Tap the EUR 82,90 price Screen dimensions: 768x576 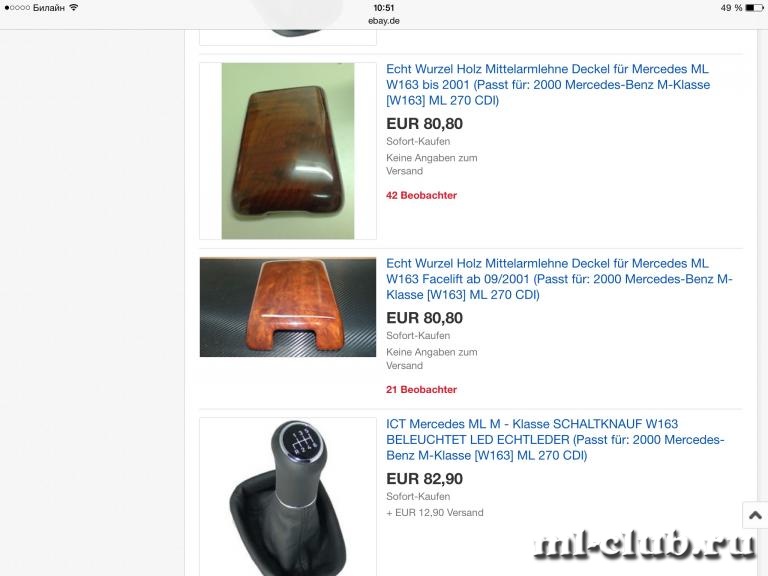coord(424,479)
